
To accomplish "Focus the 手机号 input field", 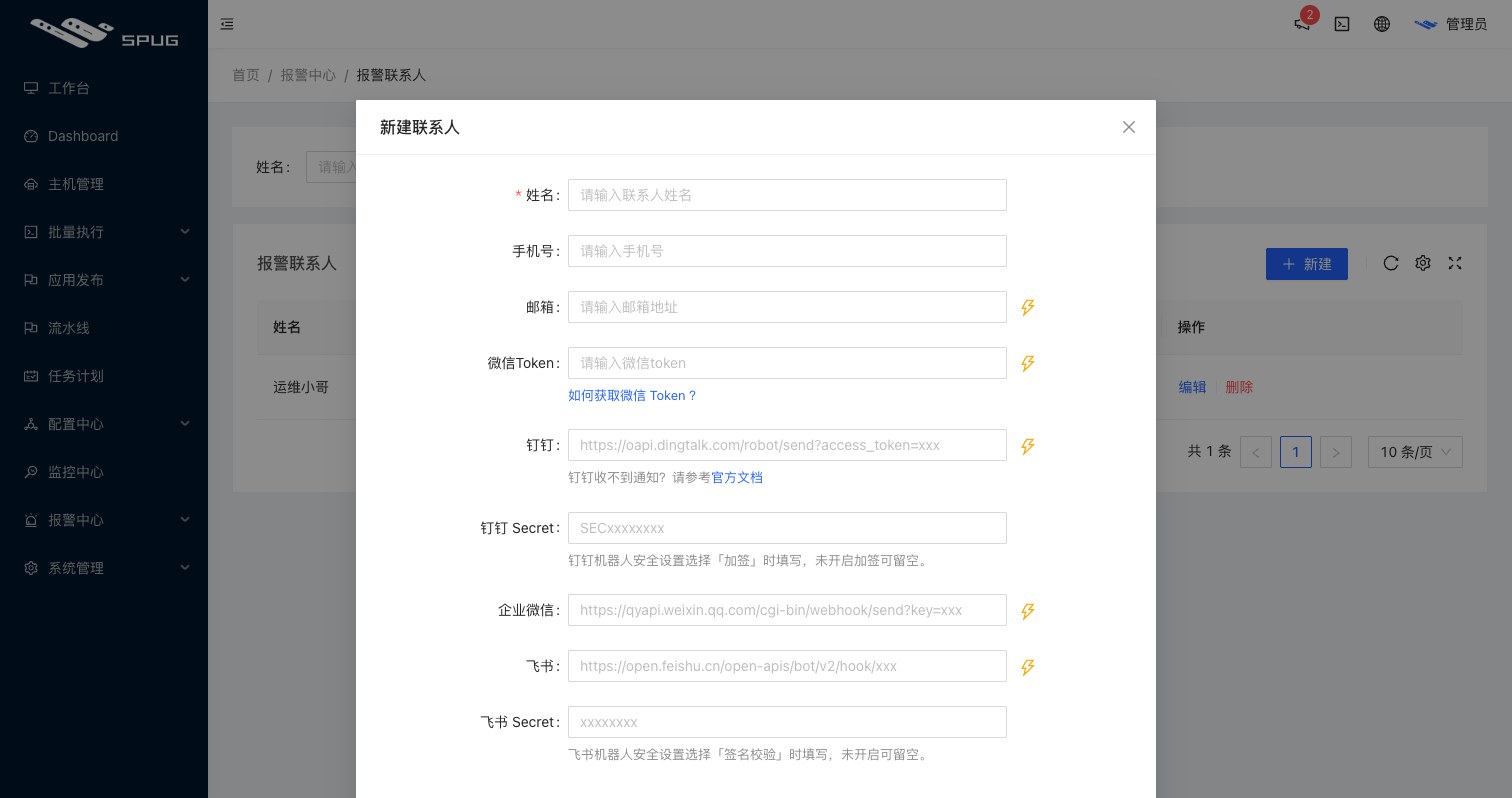I will pos(787,251).
